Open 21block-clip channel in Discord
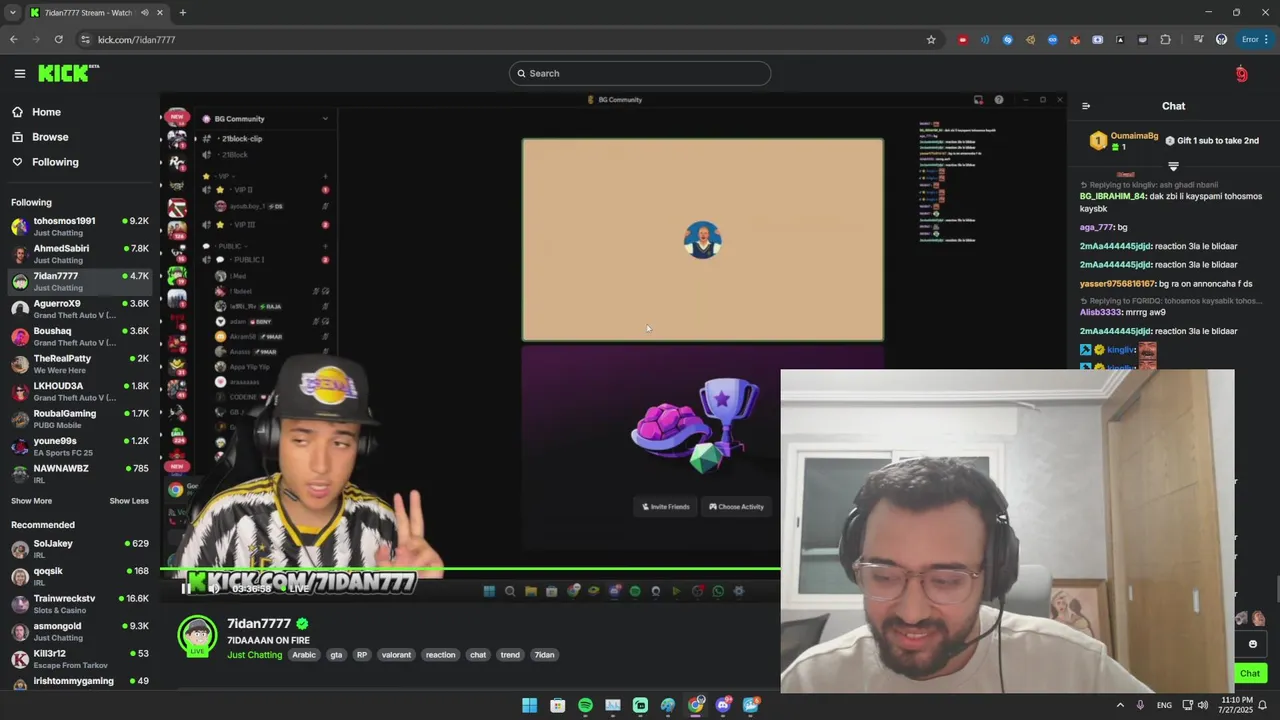The height and width of the screenshot is (720, 1280). click(242, 139)
